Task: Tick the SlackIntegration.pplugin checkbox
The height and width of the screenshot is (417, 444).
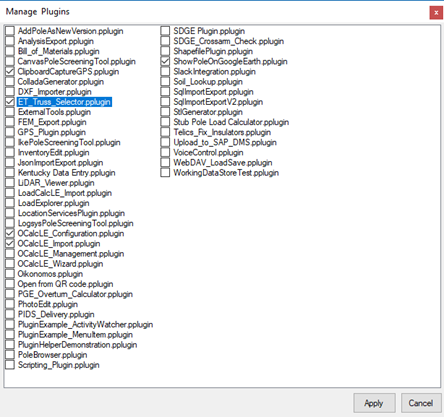Action: tap(165, 71)
